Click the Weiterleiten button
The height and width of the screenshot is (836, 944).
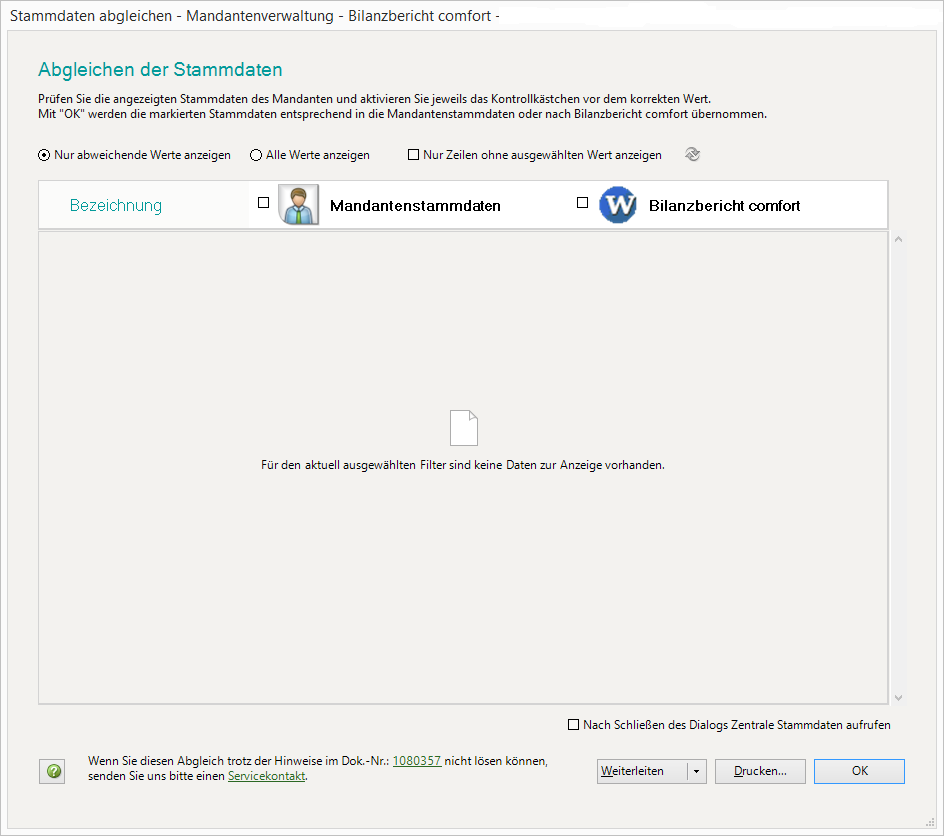click(642, 771)
